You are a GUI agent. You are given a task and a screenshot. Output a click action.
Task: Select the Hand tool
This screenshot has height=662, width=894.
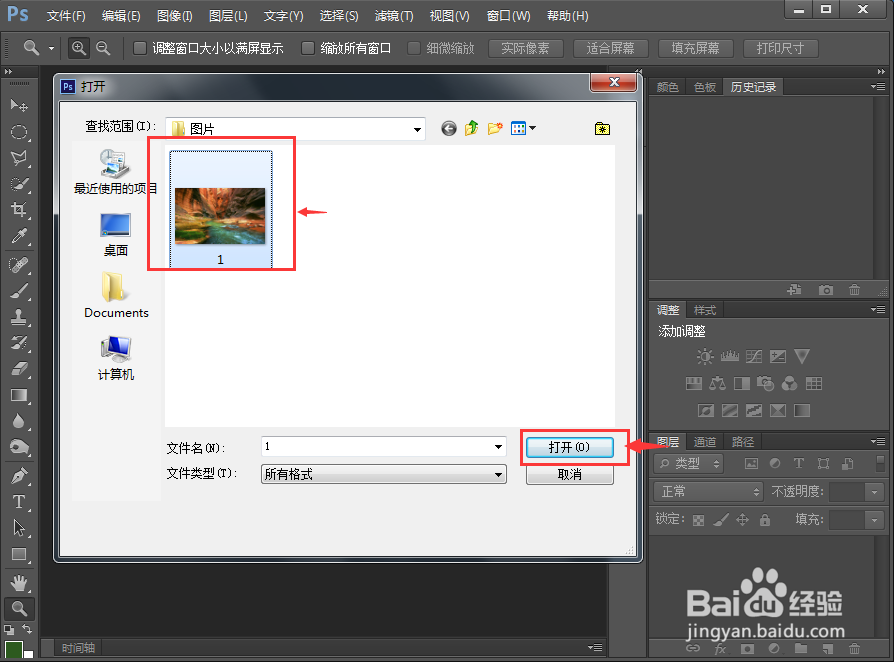pos(19,583)
